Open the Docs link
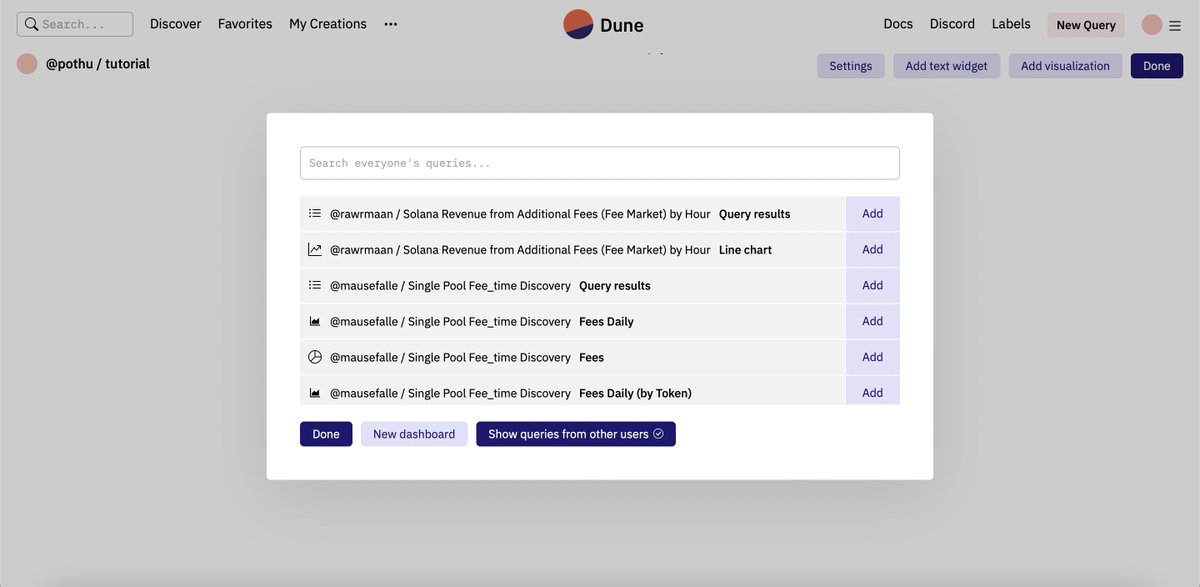This screenshot has height=587, width=1200. point(898,24)
